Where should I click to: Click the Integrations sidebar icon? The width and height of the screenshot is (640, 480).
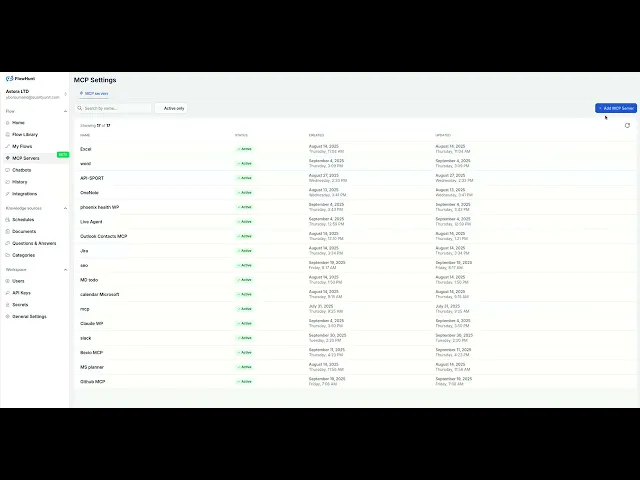click(x=8, y=193)
